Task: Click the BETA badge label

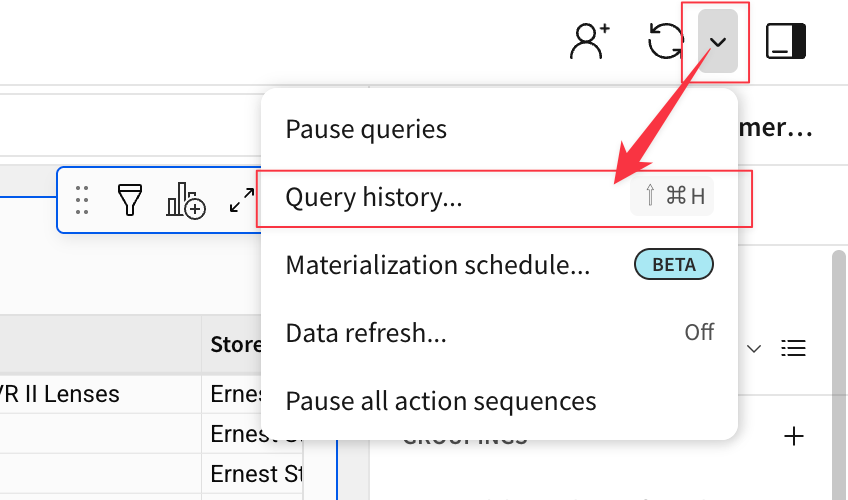Action: [x=673, y=265]
